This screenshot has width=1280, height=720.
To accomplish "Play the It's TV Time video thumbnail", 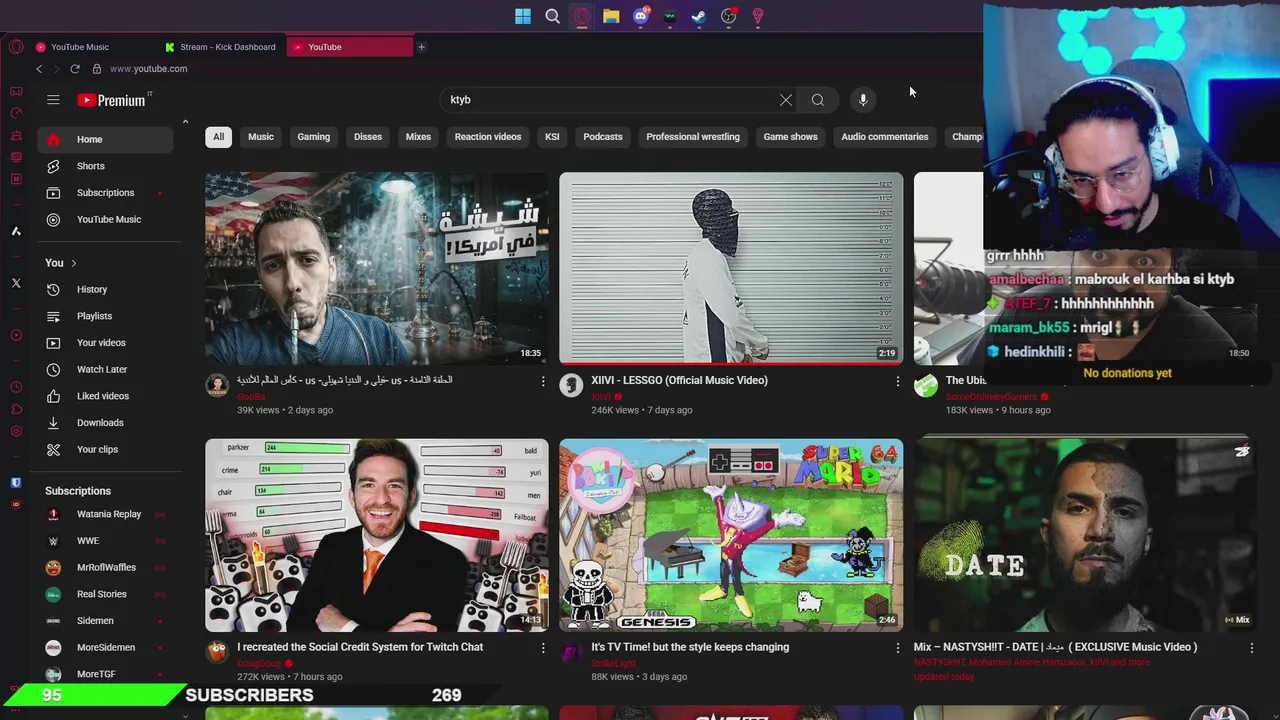I will [731, 535].
